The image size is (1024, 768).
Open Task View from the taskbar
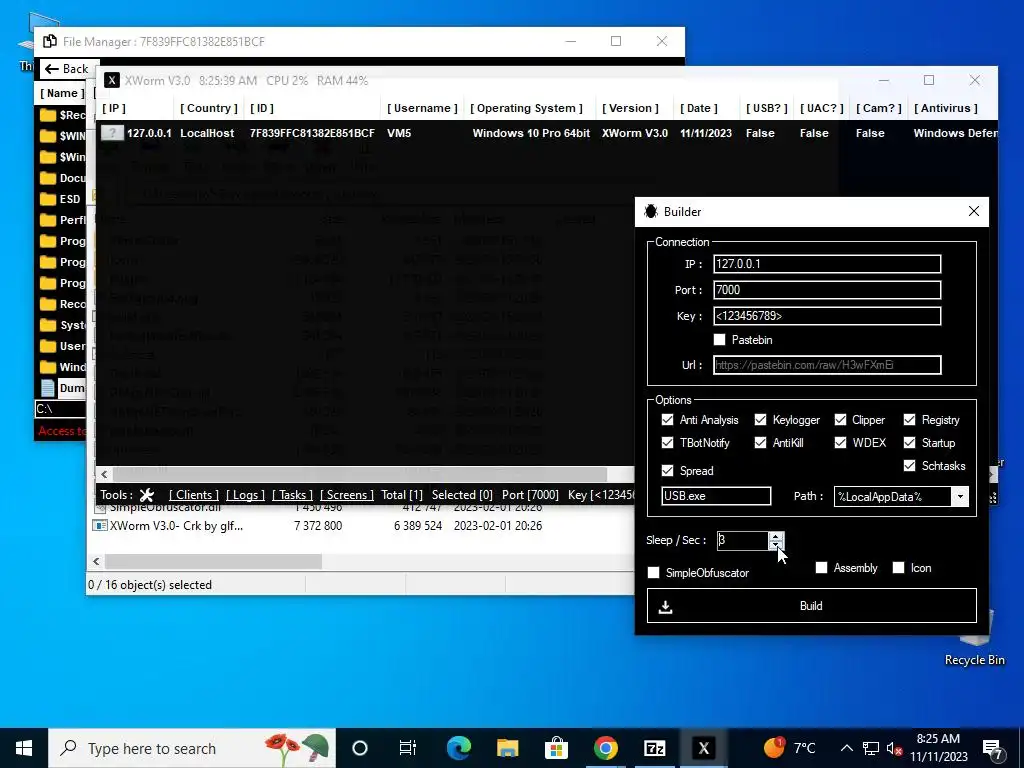pos(408,748)
